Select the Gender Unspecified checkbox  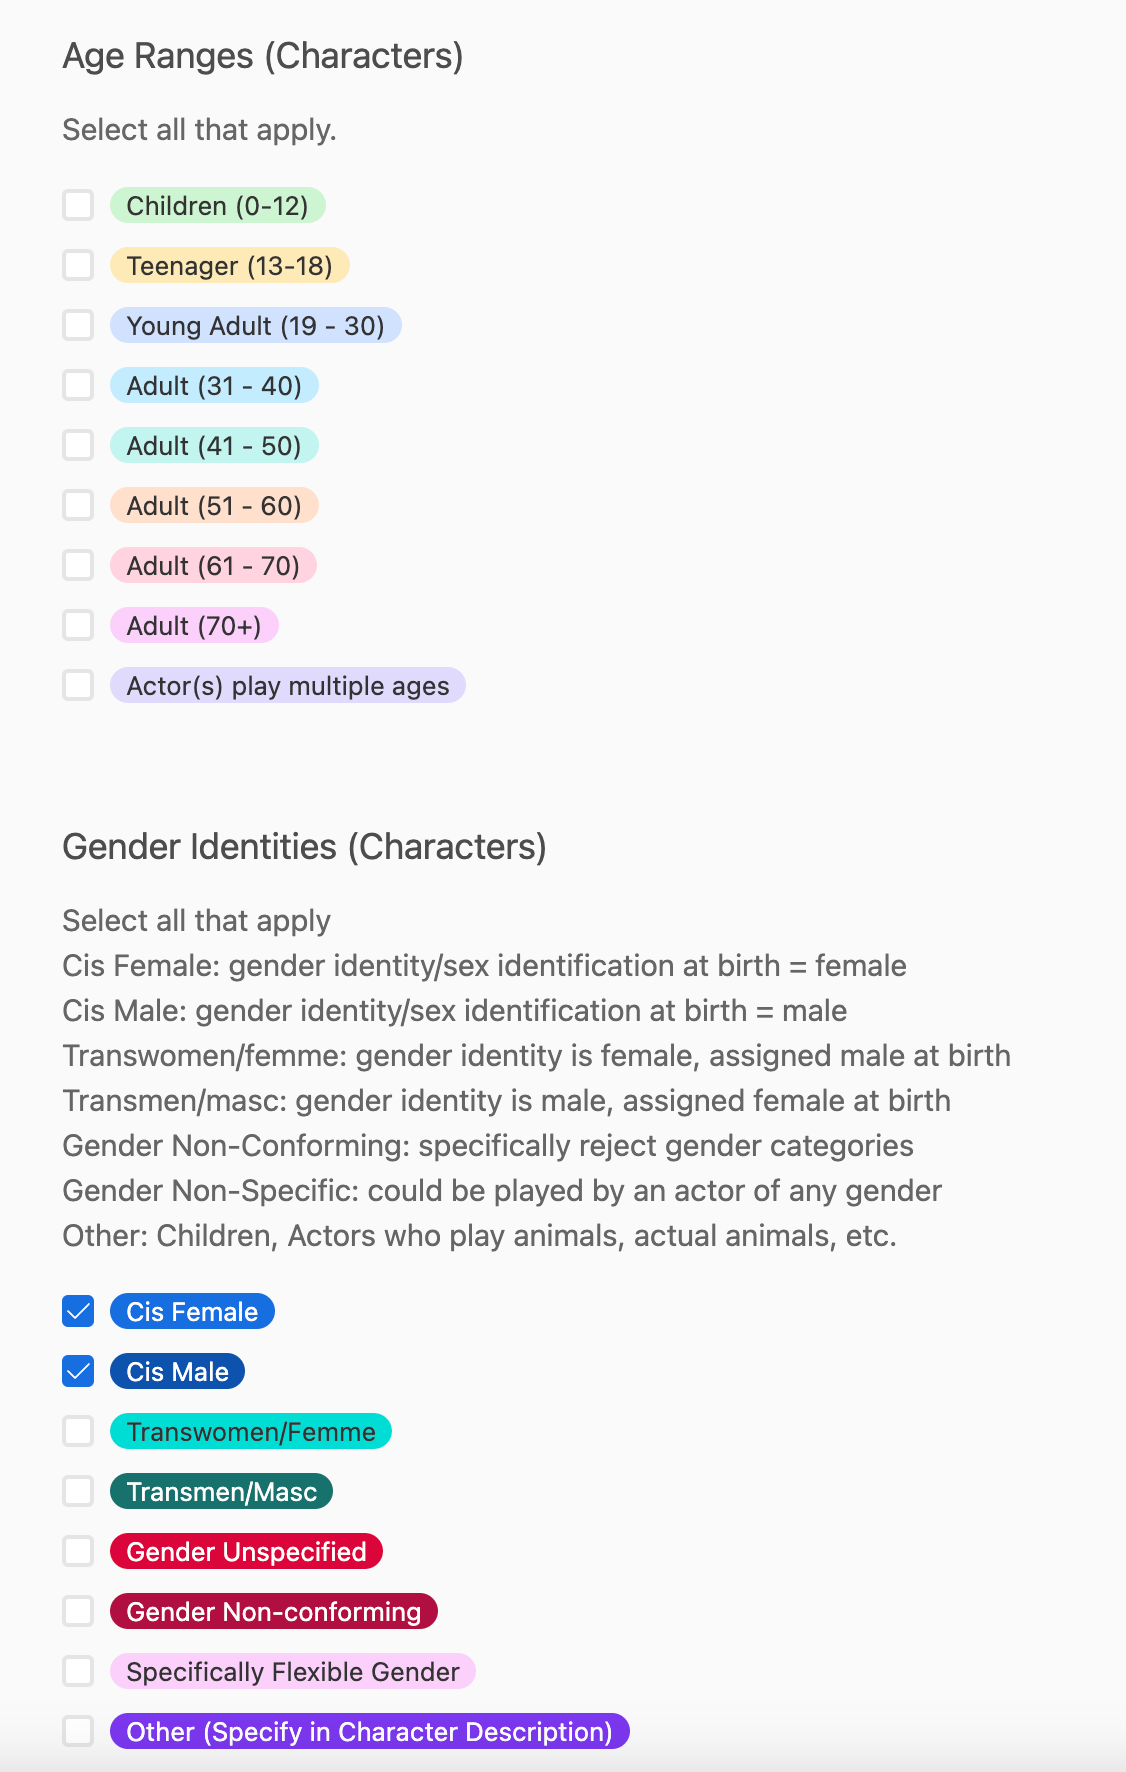tap(78, 1551)
